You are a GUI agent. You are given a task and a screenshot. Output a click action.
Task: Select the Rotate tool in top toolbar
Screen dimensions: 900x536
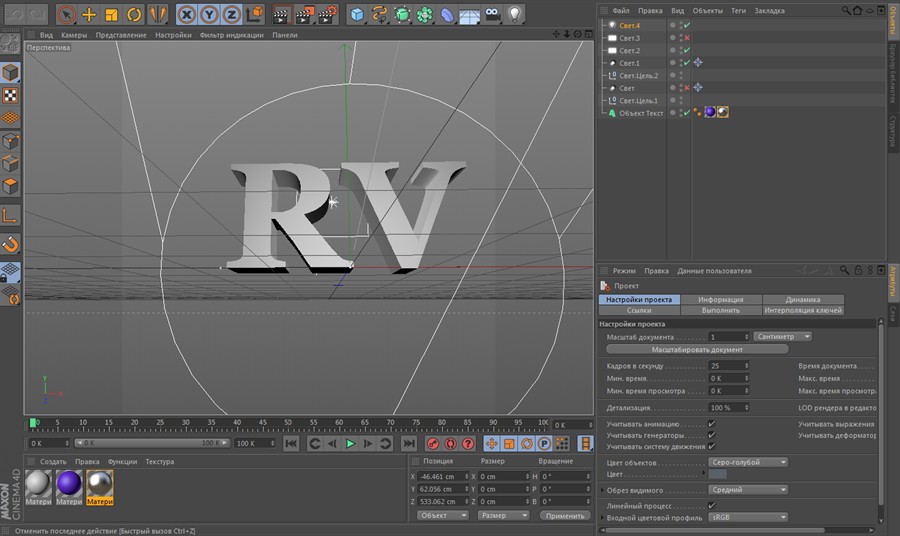tap(134, 14)
